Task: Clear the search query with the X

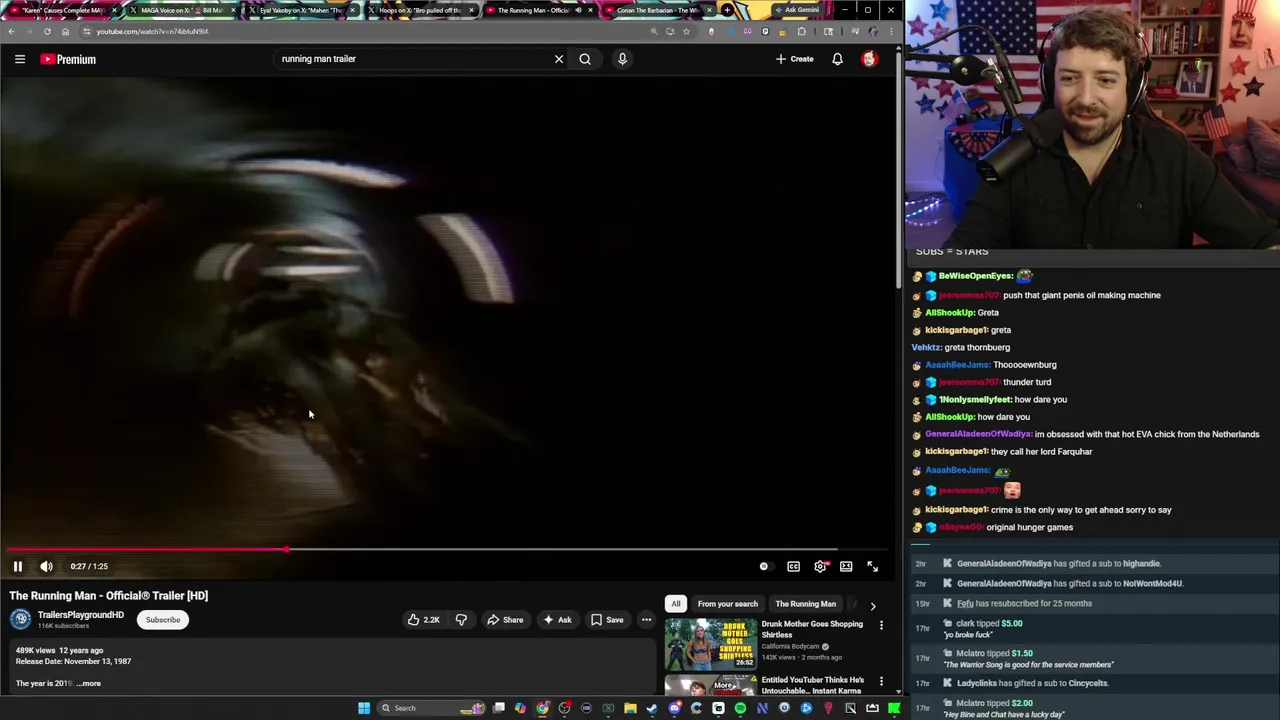Action: coord(559,59)
